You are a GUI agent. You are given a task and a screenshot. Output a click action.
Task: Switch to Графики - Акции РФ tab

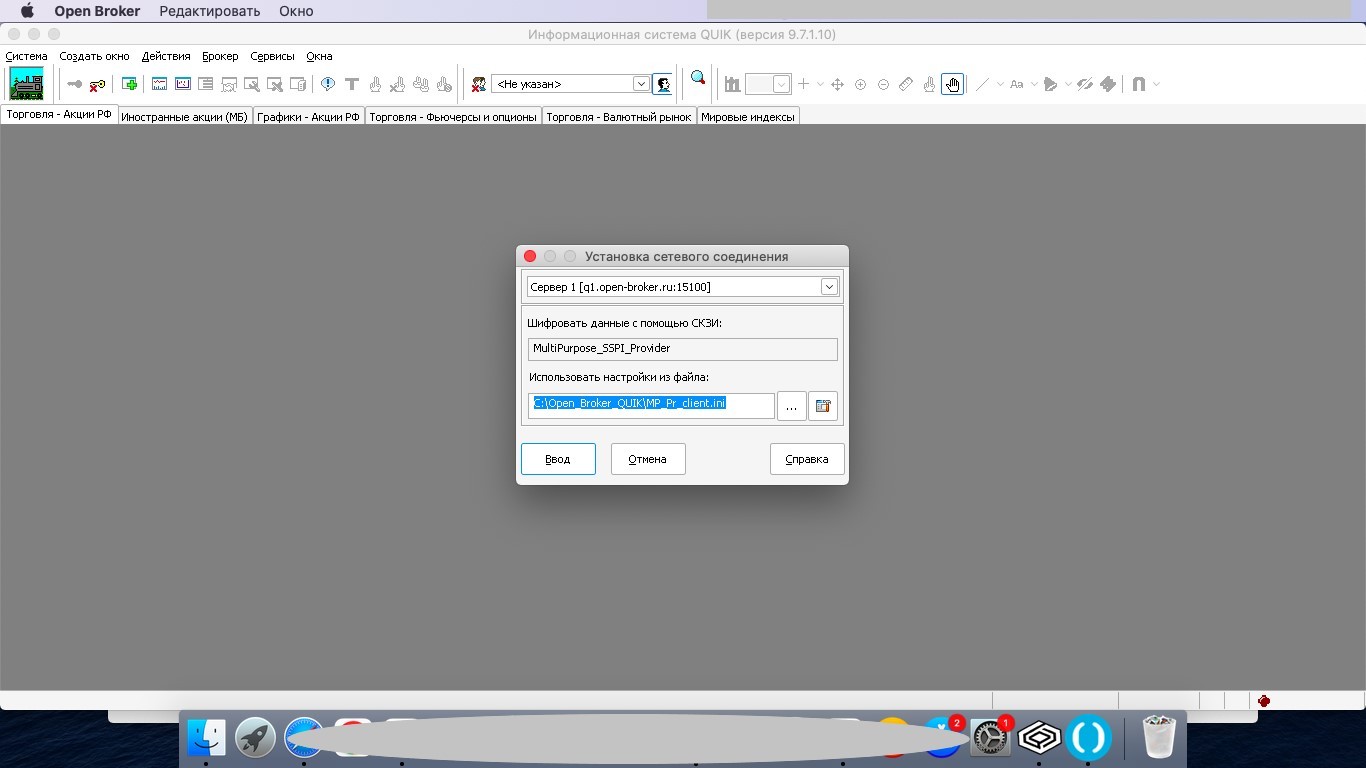308,117
